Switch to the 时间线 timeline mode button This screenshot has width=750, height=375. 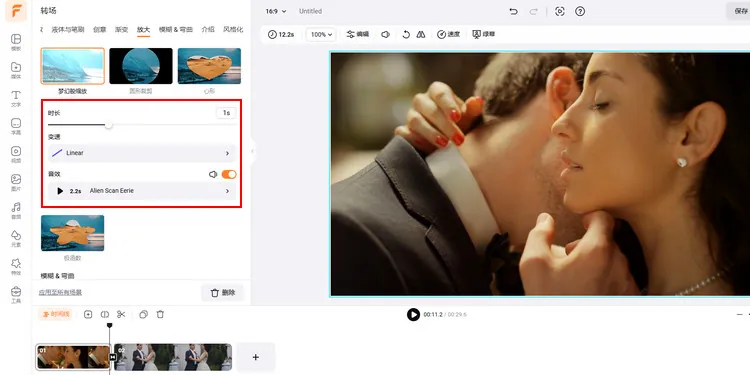point(55,314)
